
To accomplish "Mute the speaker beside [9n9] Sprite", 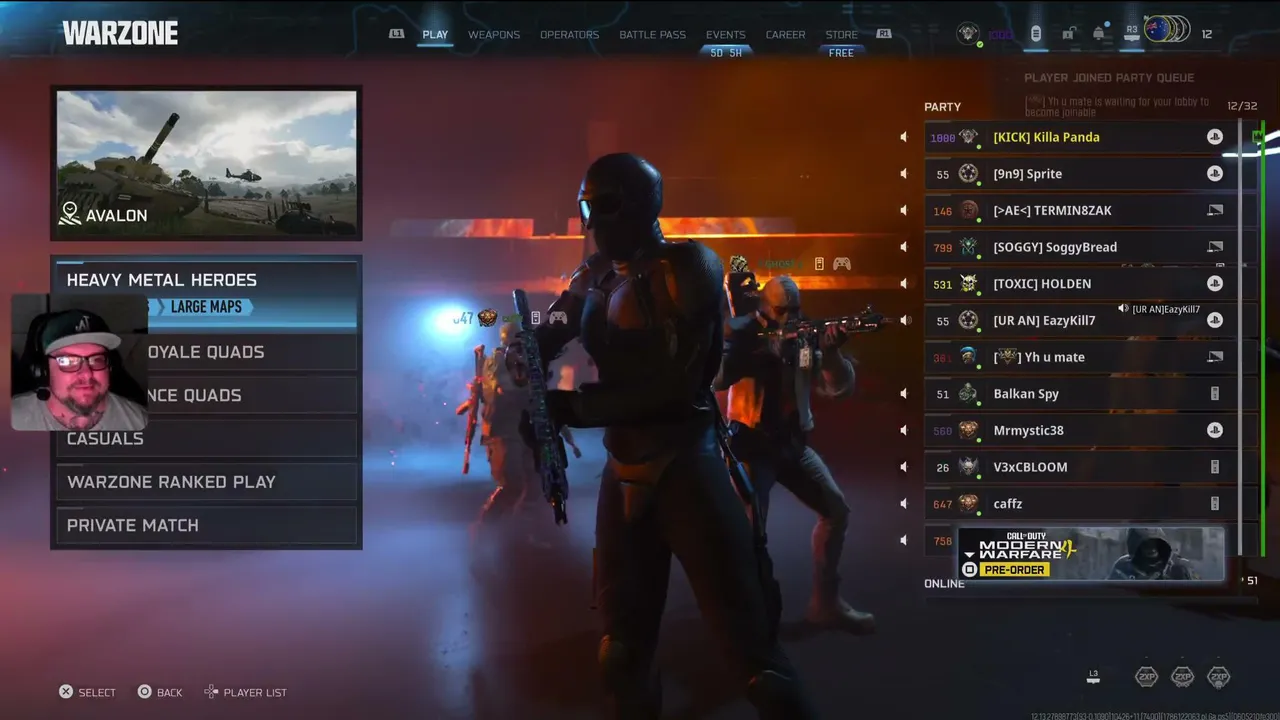I will click(x=904, y=174).
